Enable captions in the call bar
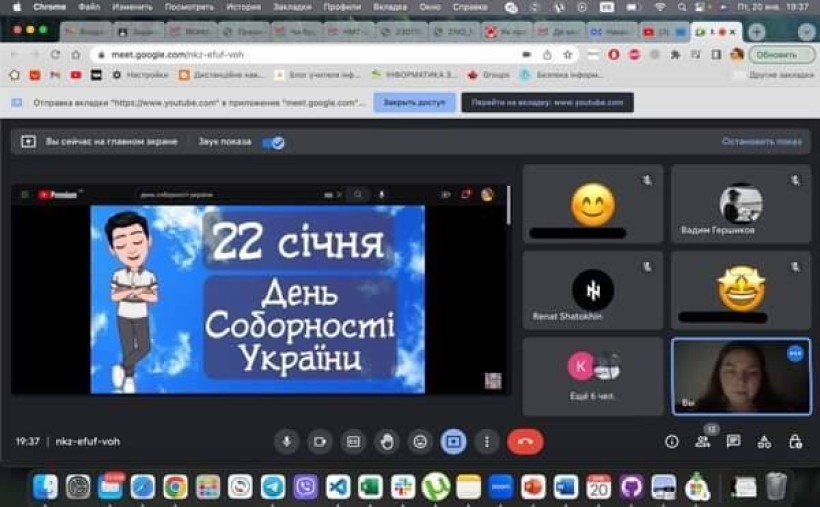The width and height of the screenshot is (820, 507). click(x=354, y=442)
